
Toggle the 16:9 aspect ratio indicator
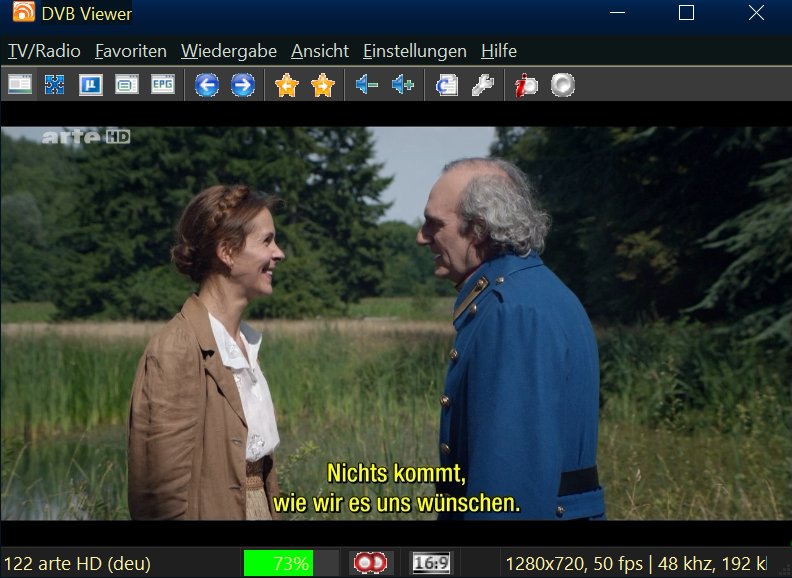click(431, 563)
